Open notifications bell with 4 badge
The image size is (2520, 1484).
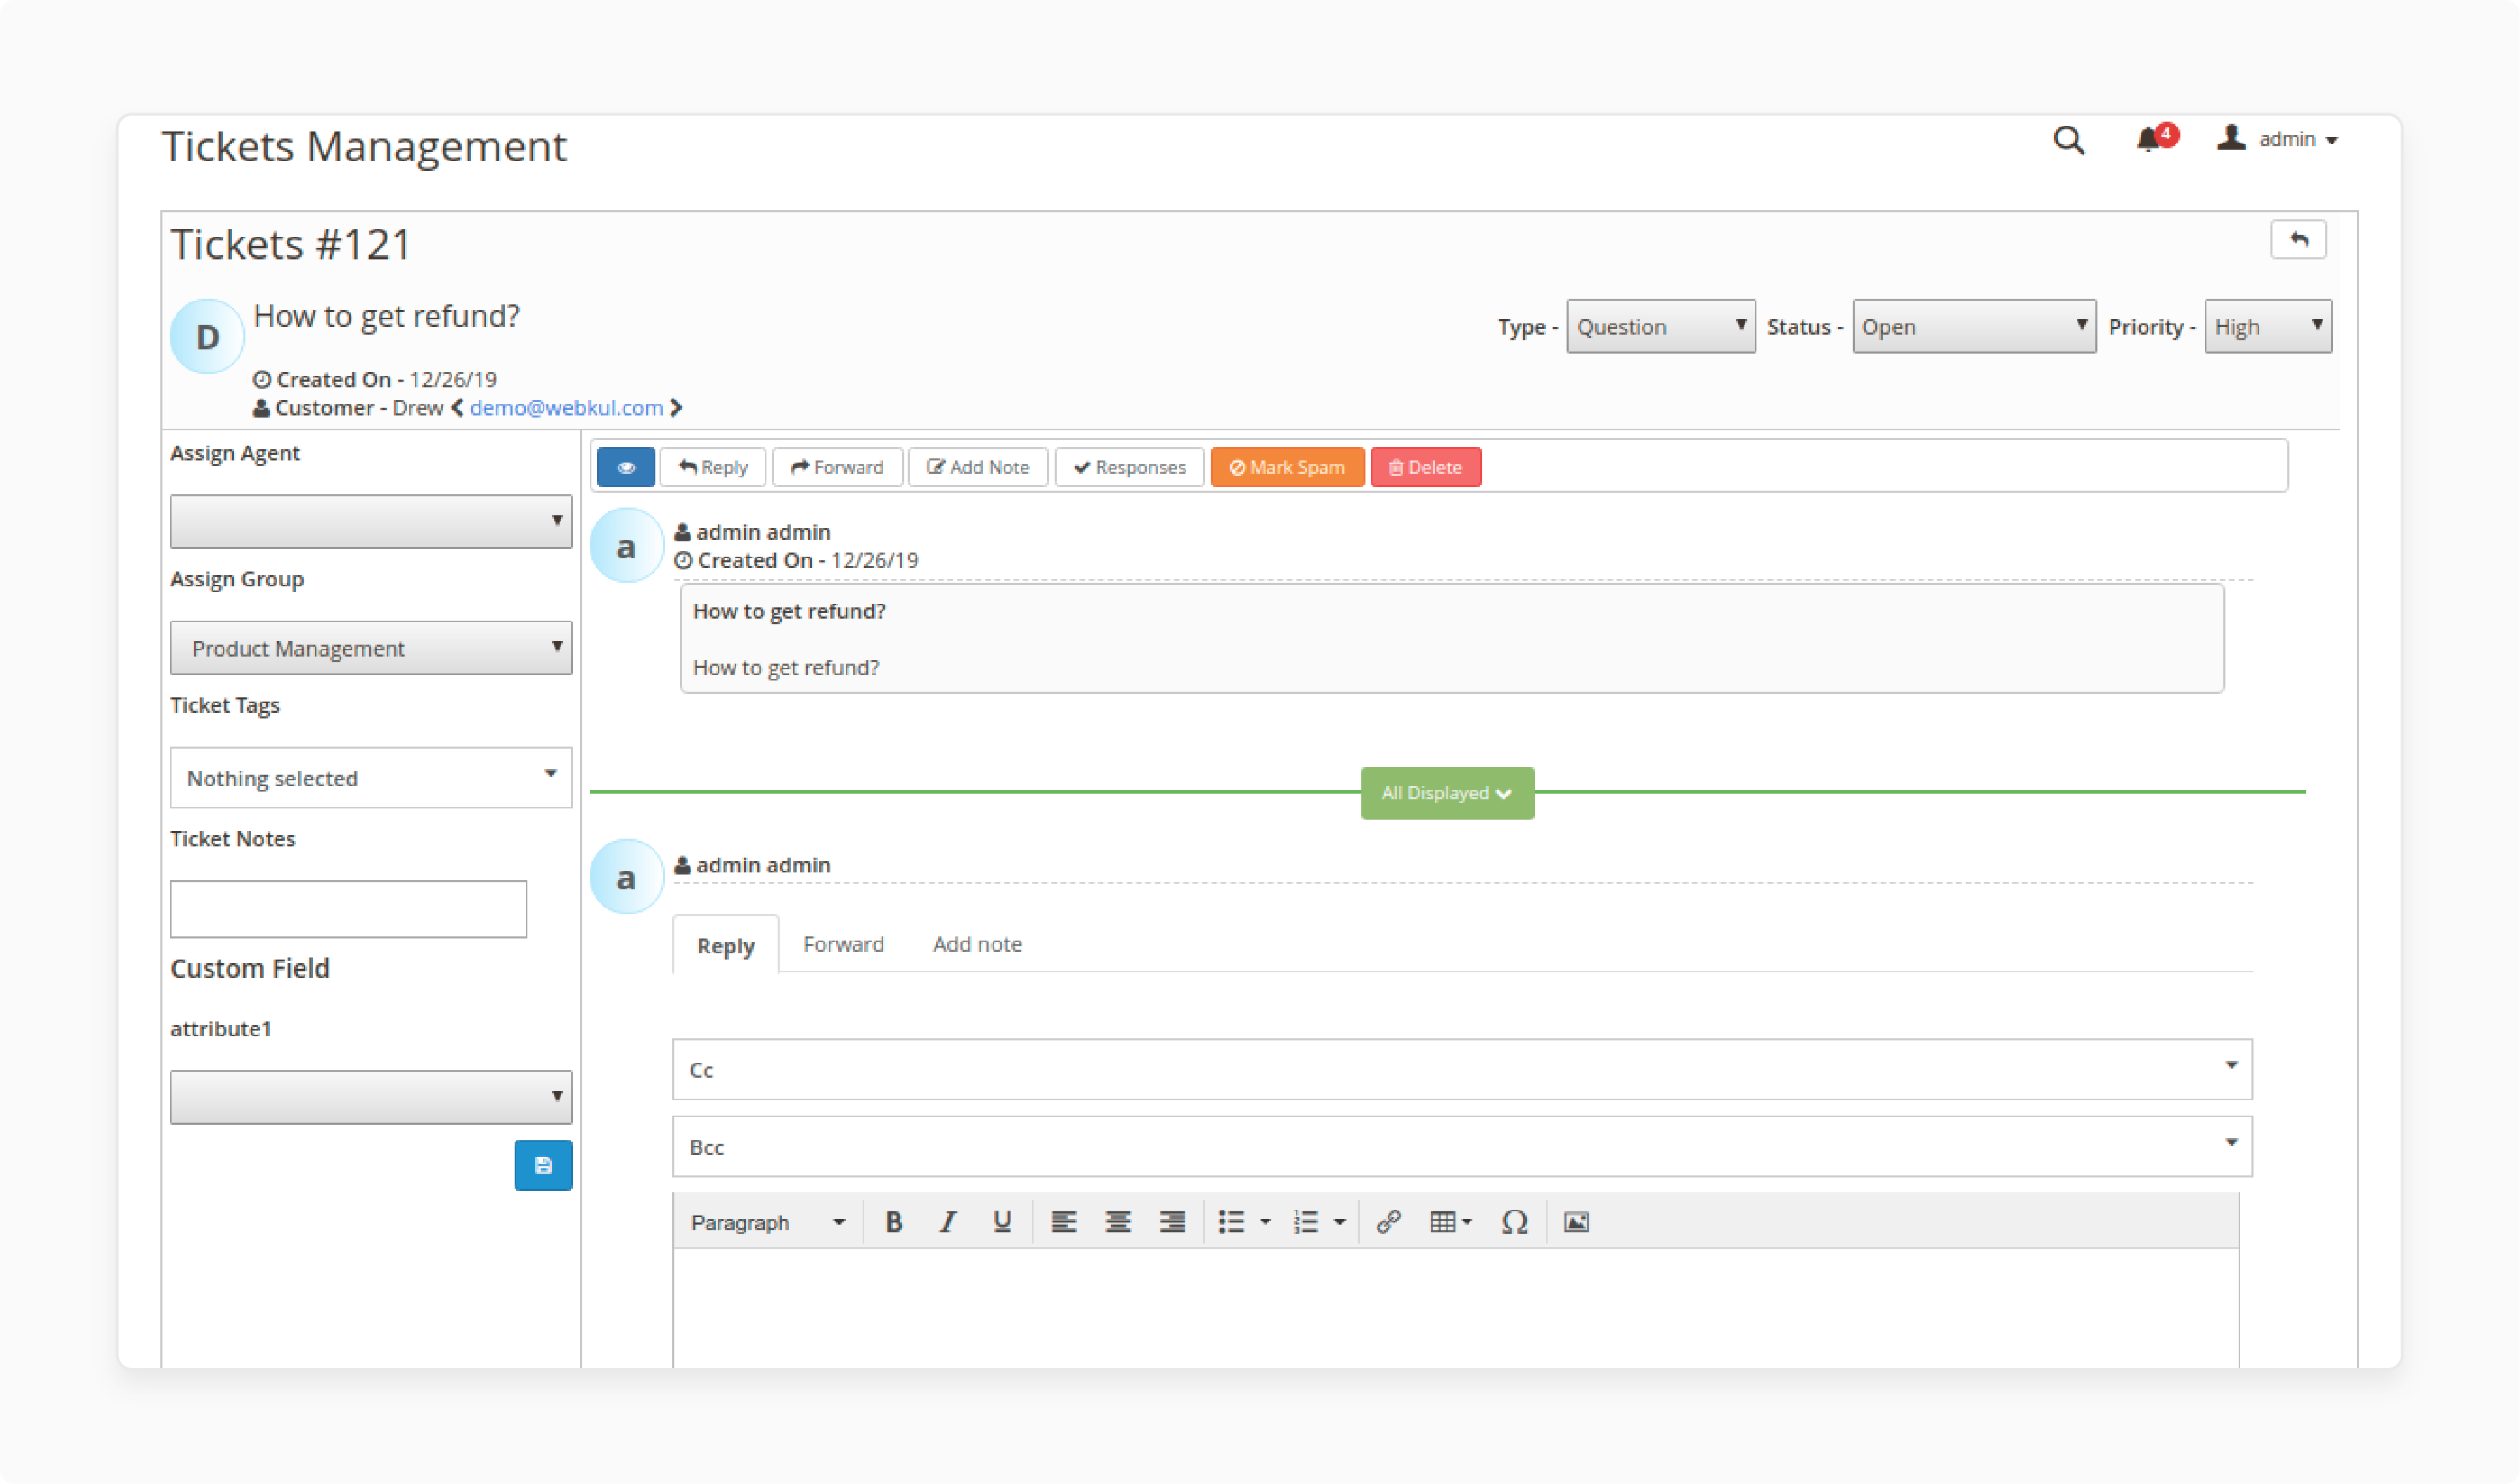click(x=2156, y=138)
